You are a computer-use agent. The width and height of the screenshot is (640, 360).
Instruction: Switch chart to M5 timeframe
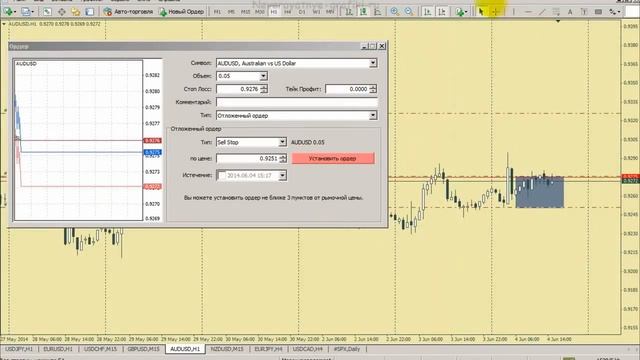click(x=231, y=12)
